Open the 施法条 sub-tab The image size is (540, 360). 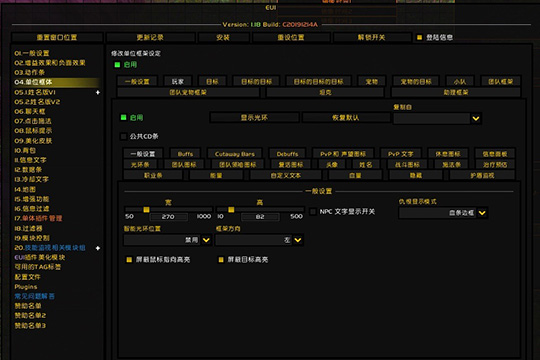point(451,165)
